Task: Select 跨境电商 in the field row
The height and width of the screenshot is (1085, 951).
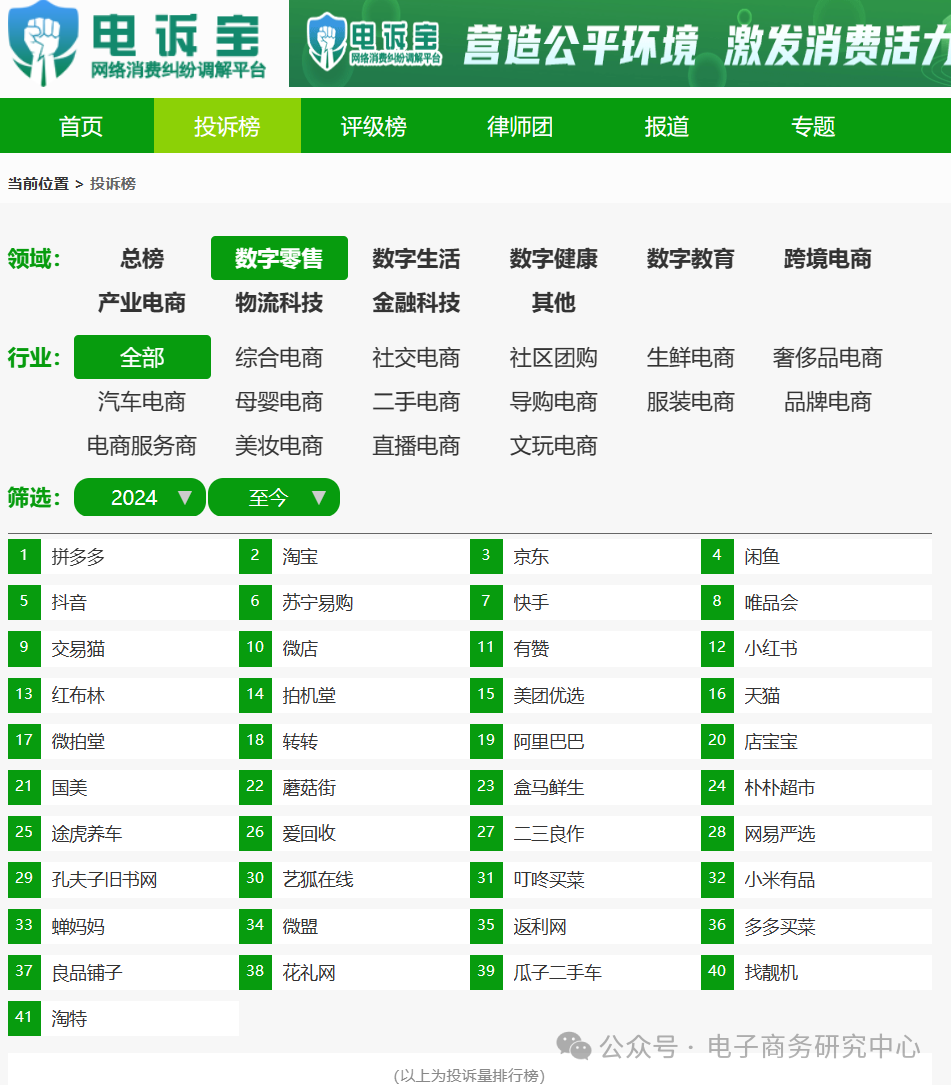Action: click(827, 258)
